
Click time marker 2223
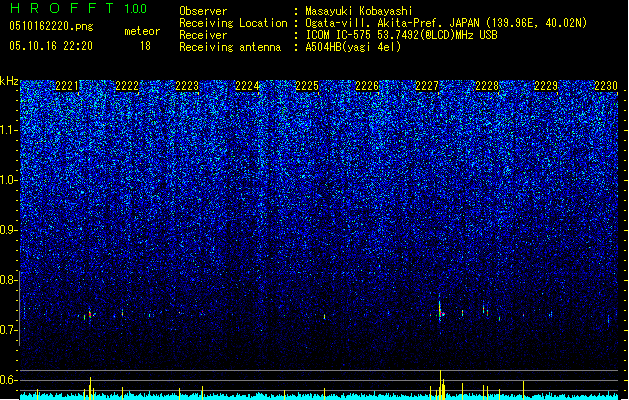(x=187, y=86)
